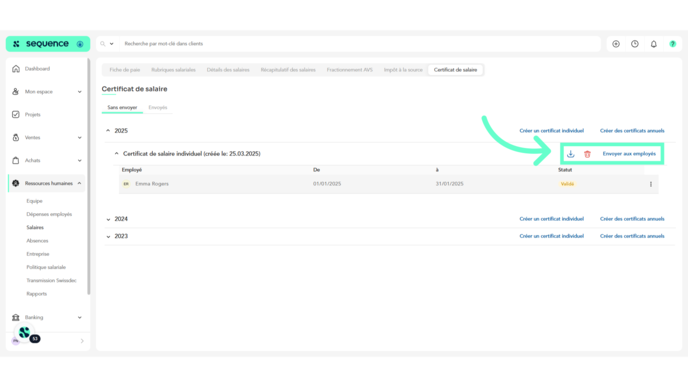Open the green help question icon
This screenshot has height=387, width=688.
pyautogui.click(x=673, y=44)
